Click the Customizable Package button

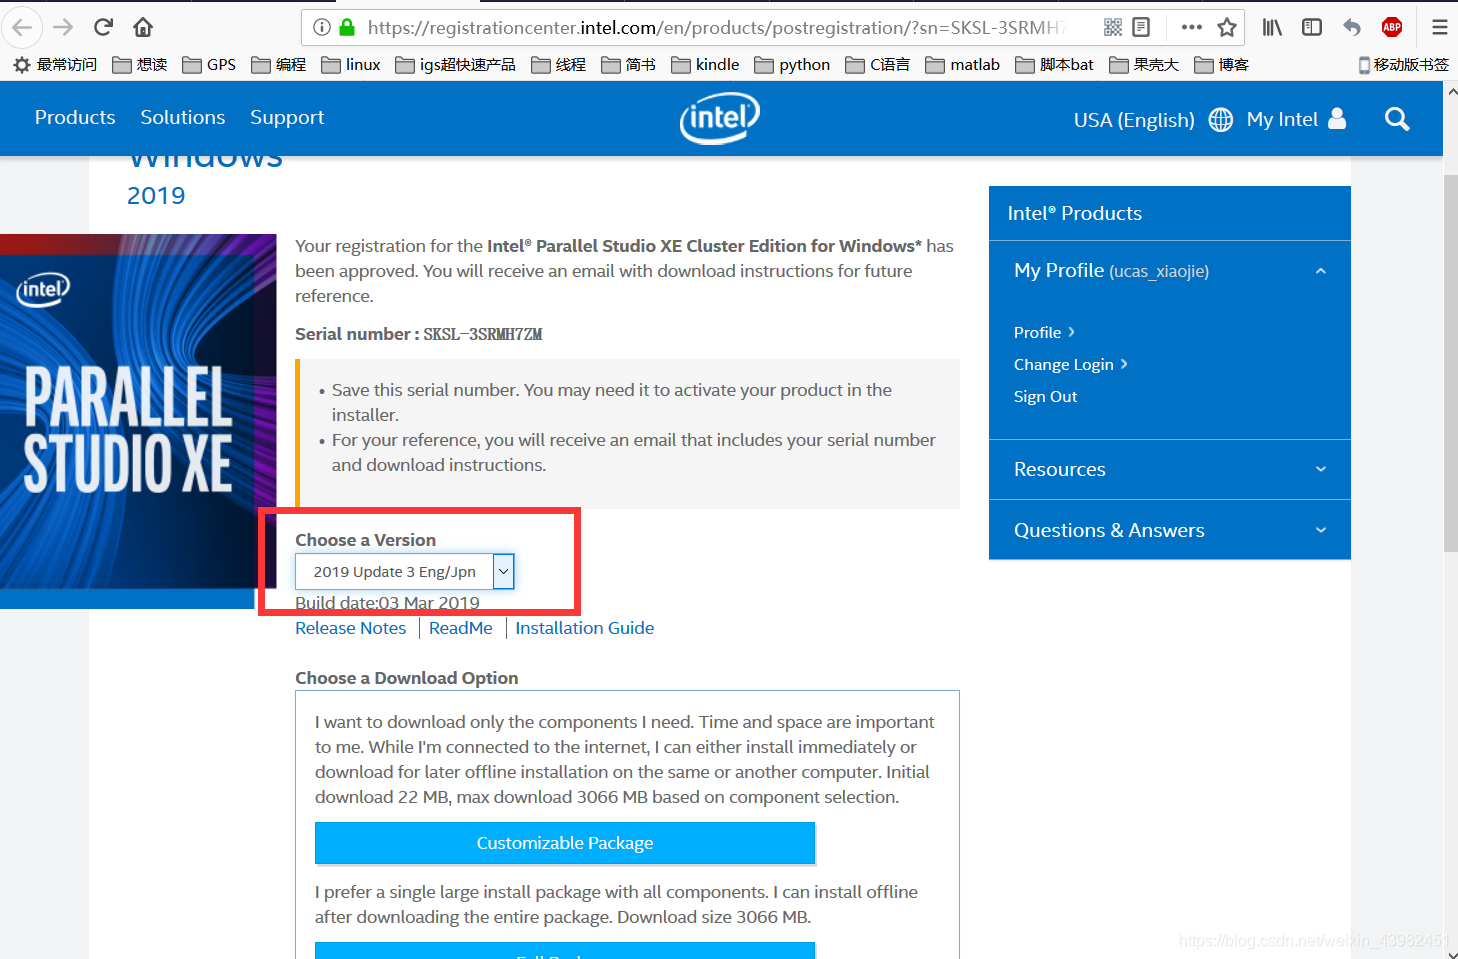pyautogui.click(x=565, y=843)
